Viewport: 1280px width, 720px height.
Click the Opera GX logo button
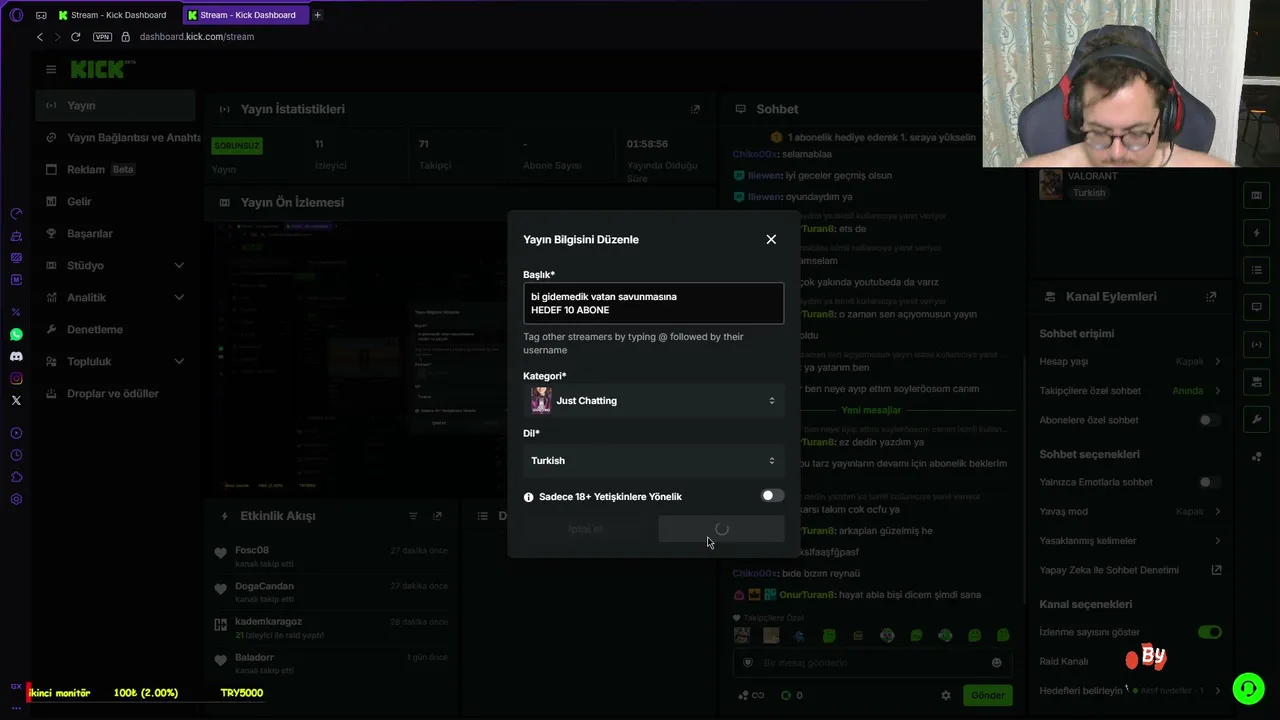pyautogui.click(x=15, y=15)
